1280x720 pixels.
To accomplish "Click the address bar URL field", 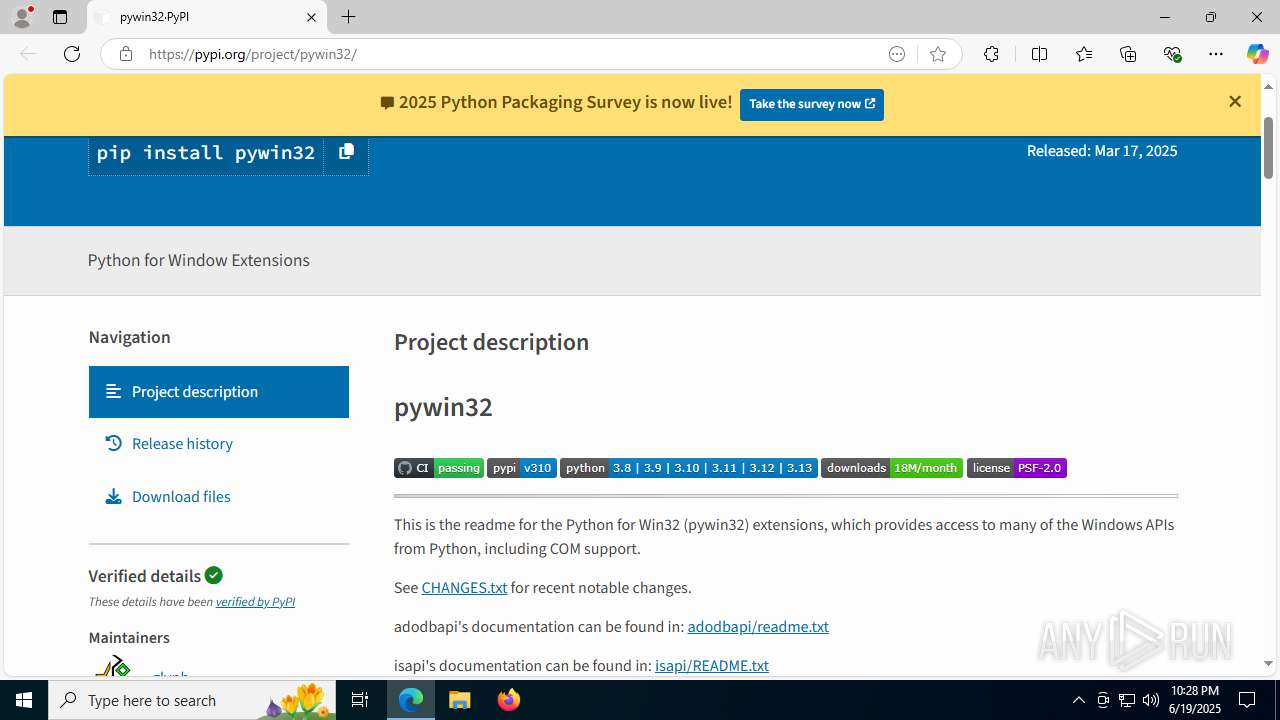I will [x=510, y=54].
